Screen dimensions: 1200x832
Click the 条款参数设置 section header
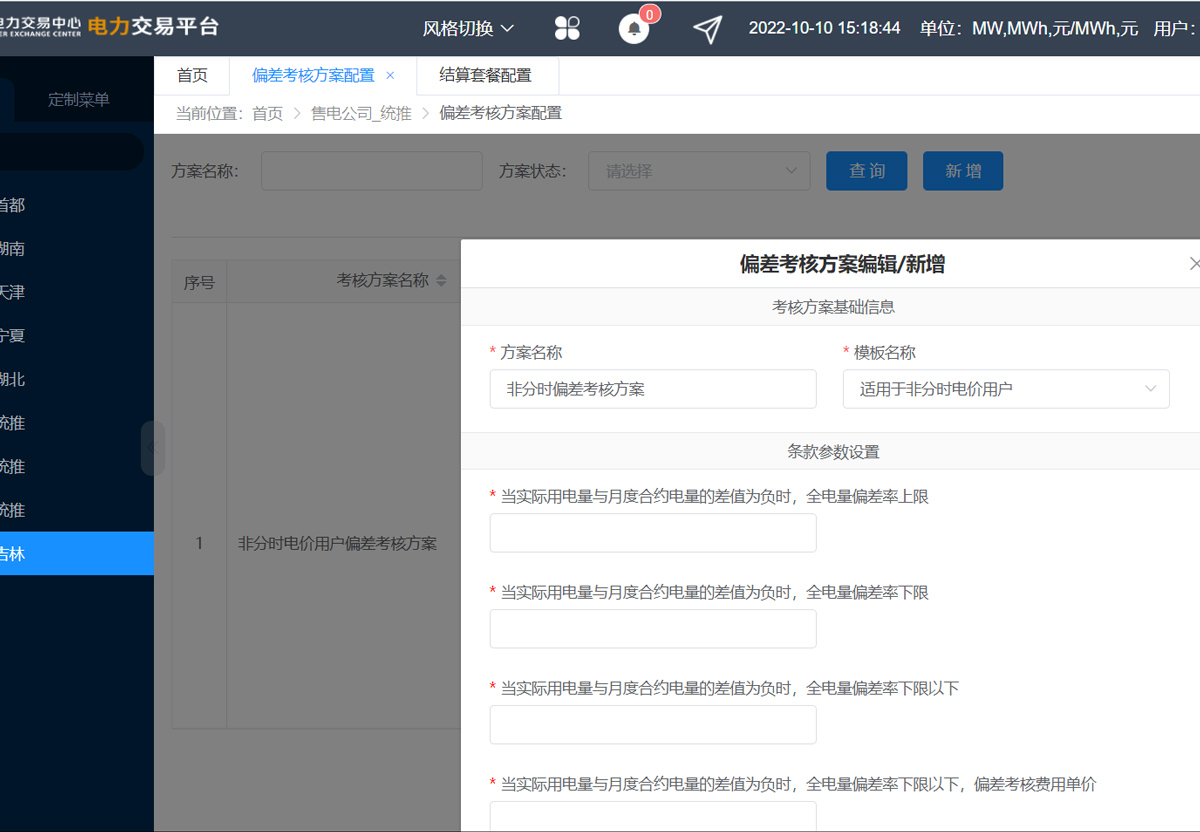point(833,451)
